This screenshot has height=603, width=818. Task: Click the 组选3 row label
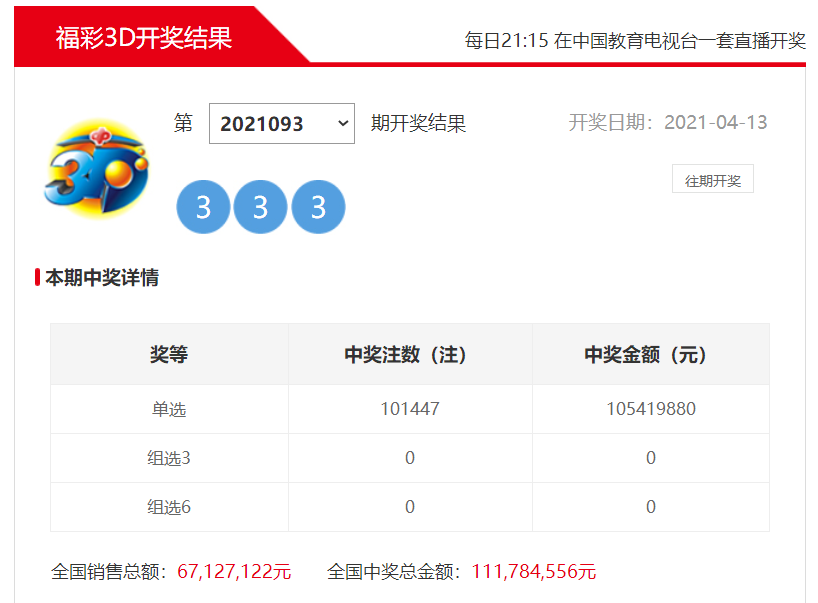pyautogui.click(x=169, y=458)
